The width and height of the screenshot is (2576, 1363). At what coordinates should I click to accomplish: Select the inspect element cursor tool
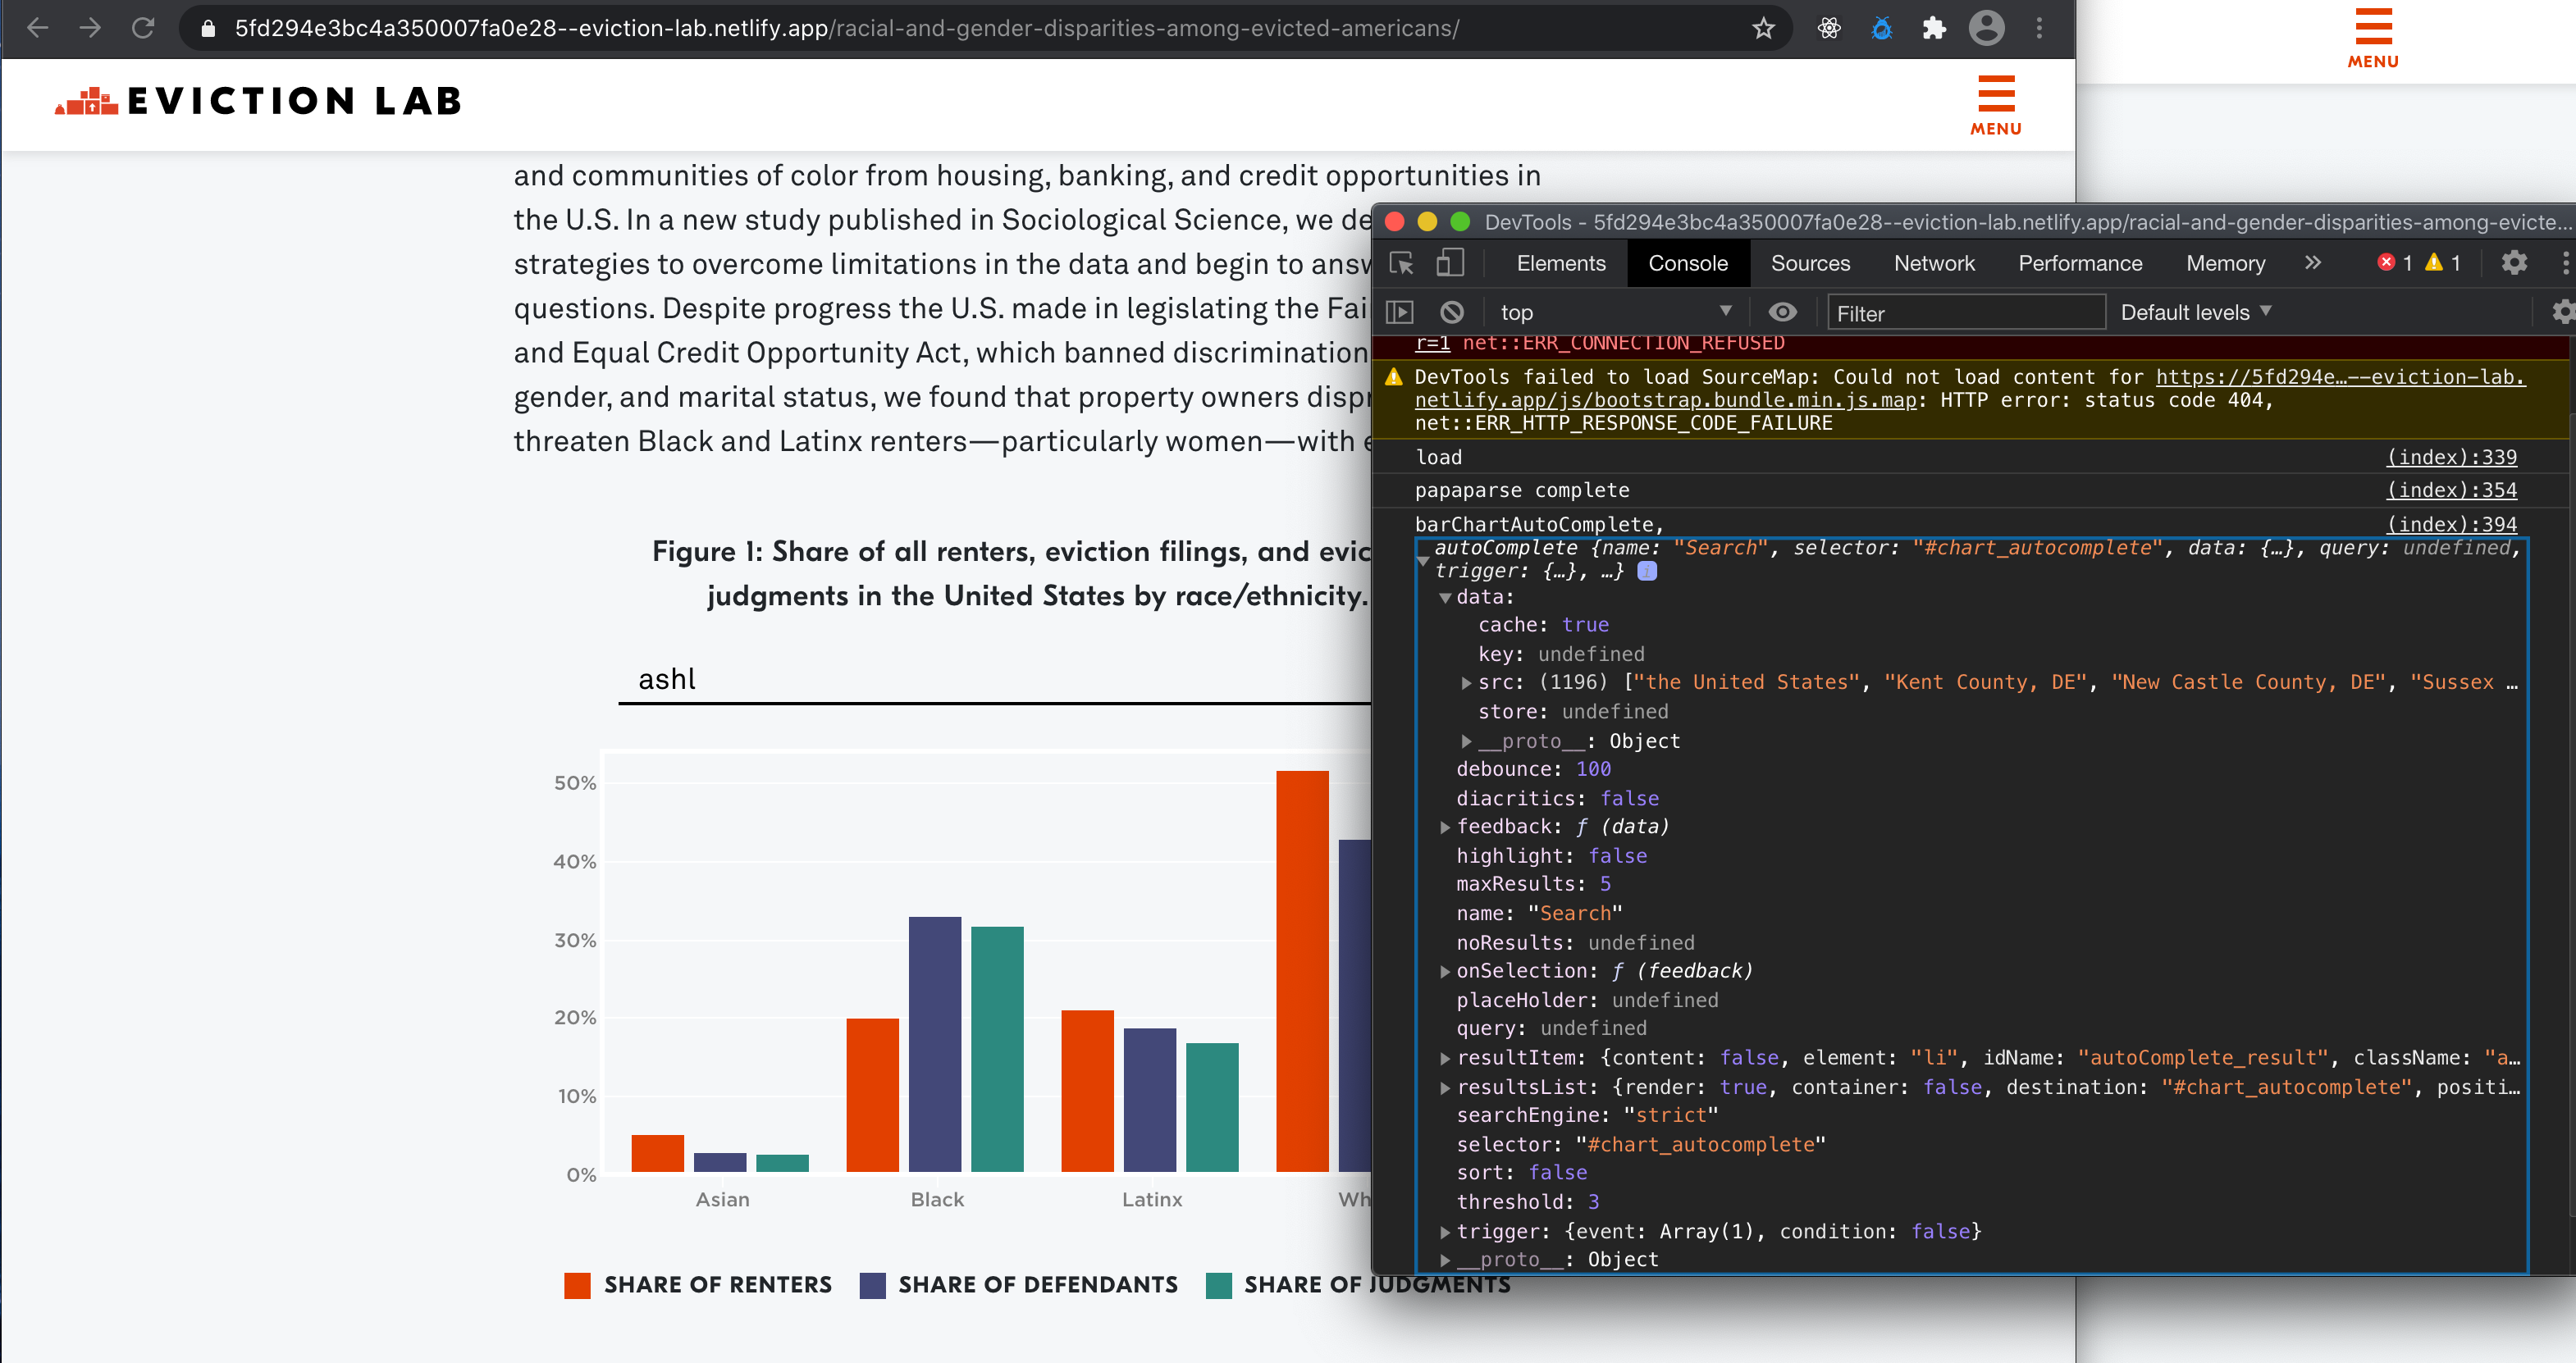tap(1401, 263)
